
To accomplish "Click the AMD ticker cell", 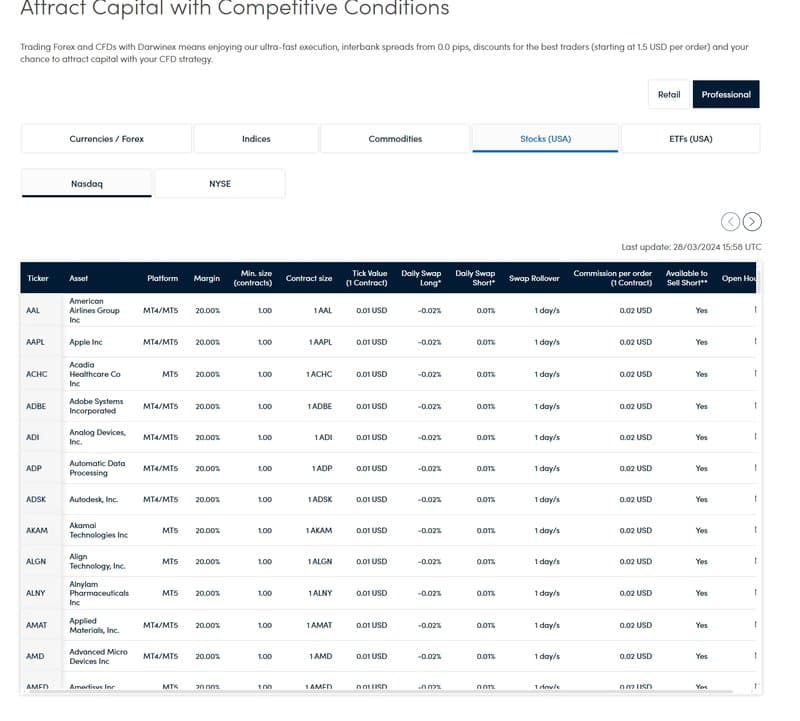I will pos(36,656).
